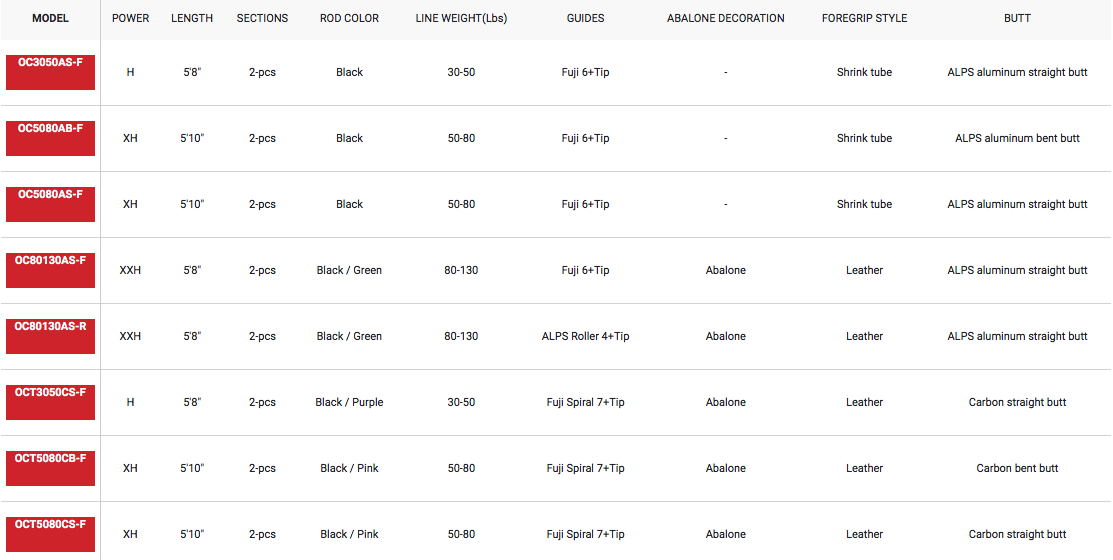Screen dimensions: 1113x560
Task: Pick the OCT5080CB-F model button
Action: click(50, 468)
